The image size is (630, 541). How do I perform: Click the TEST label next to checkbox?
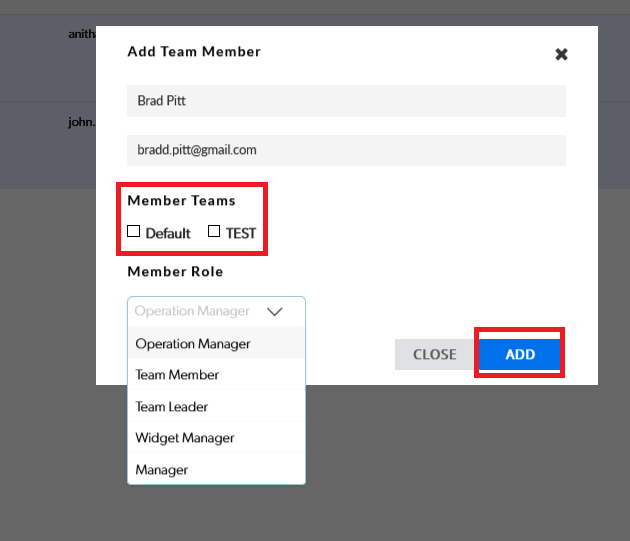tap(240, 233)
